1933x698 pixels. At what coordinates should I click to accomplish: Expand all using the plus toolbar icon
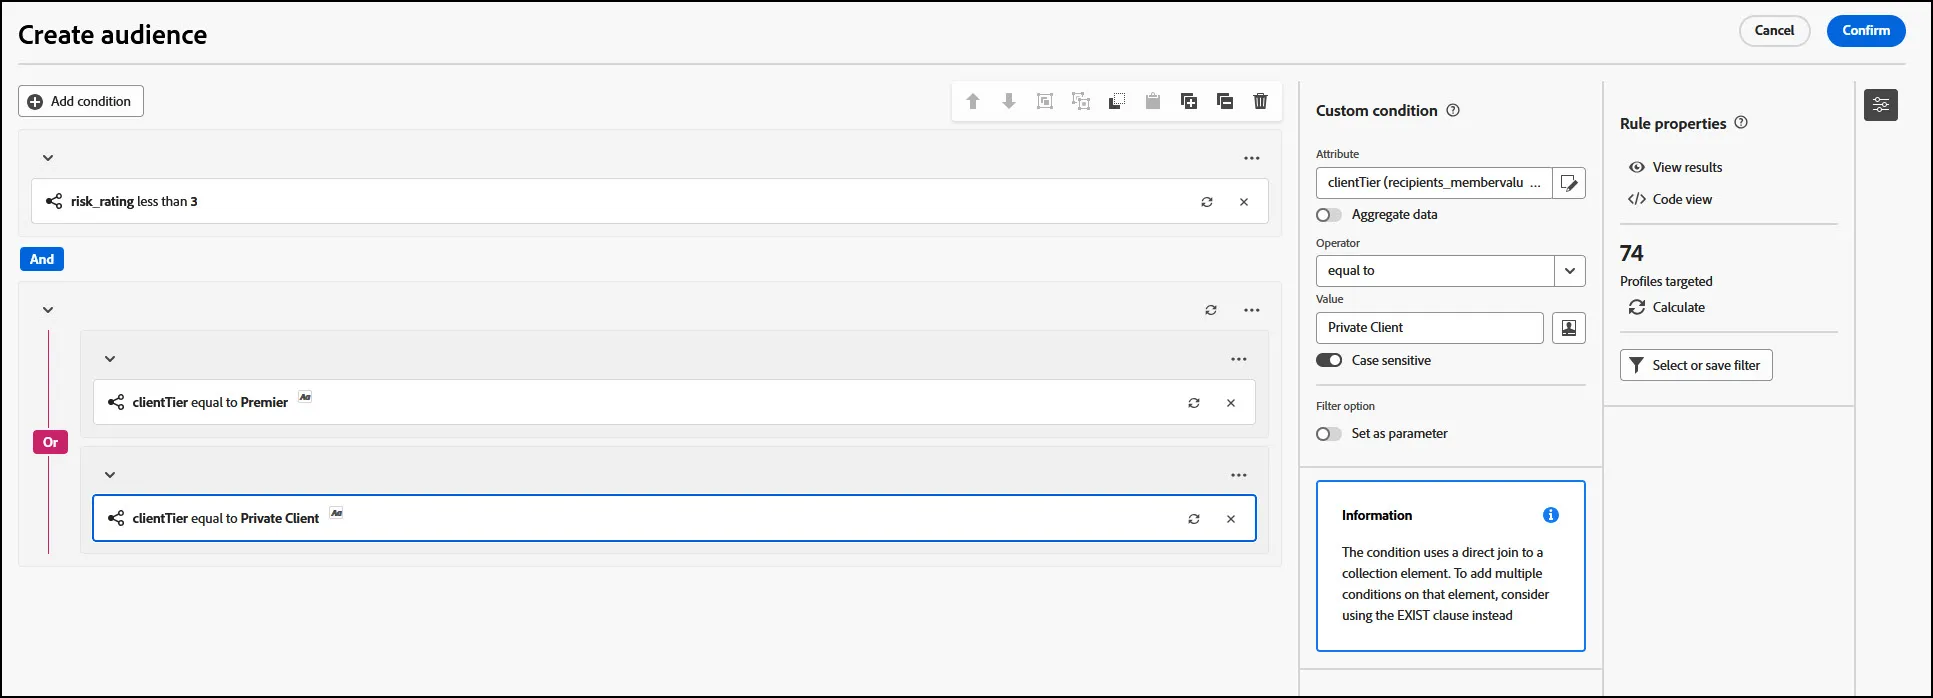click(x=1189, y=101)
